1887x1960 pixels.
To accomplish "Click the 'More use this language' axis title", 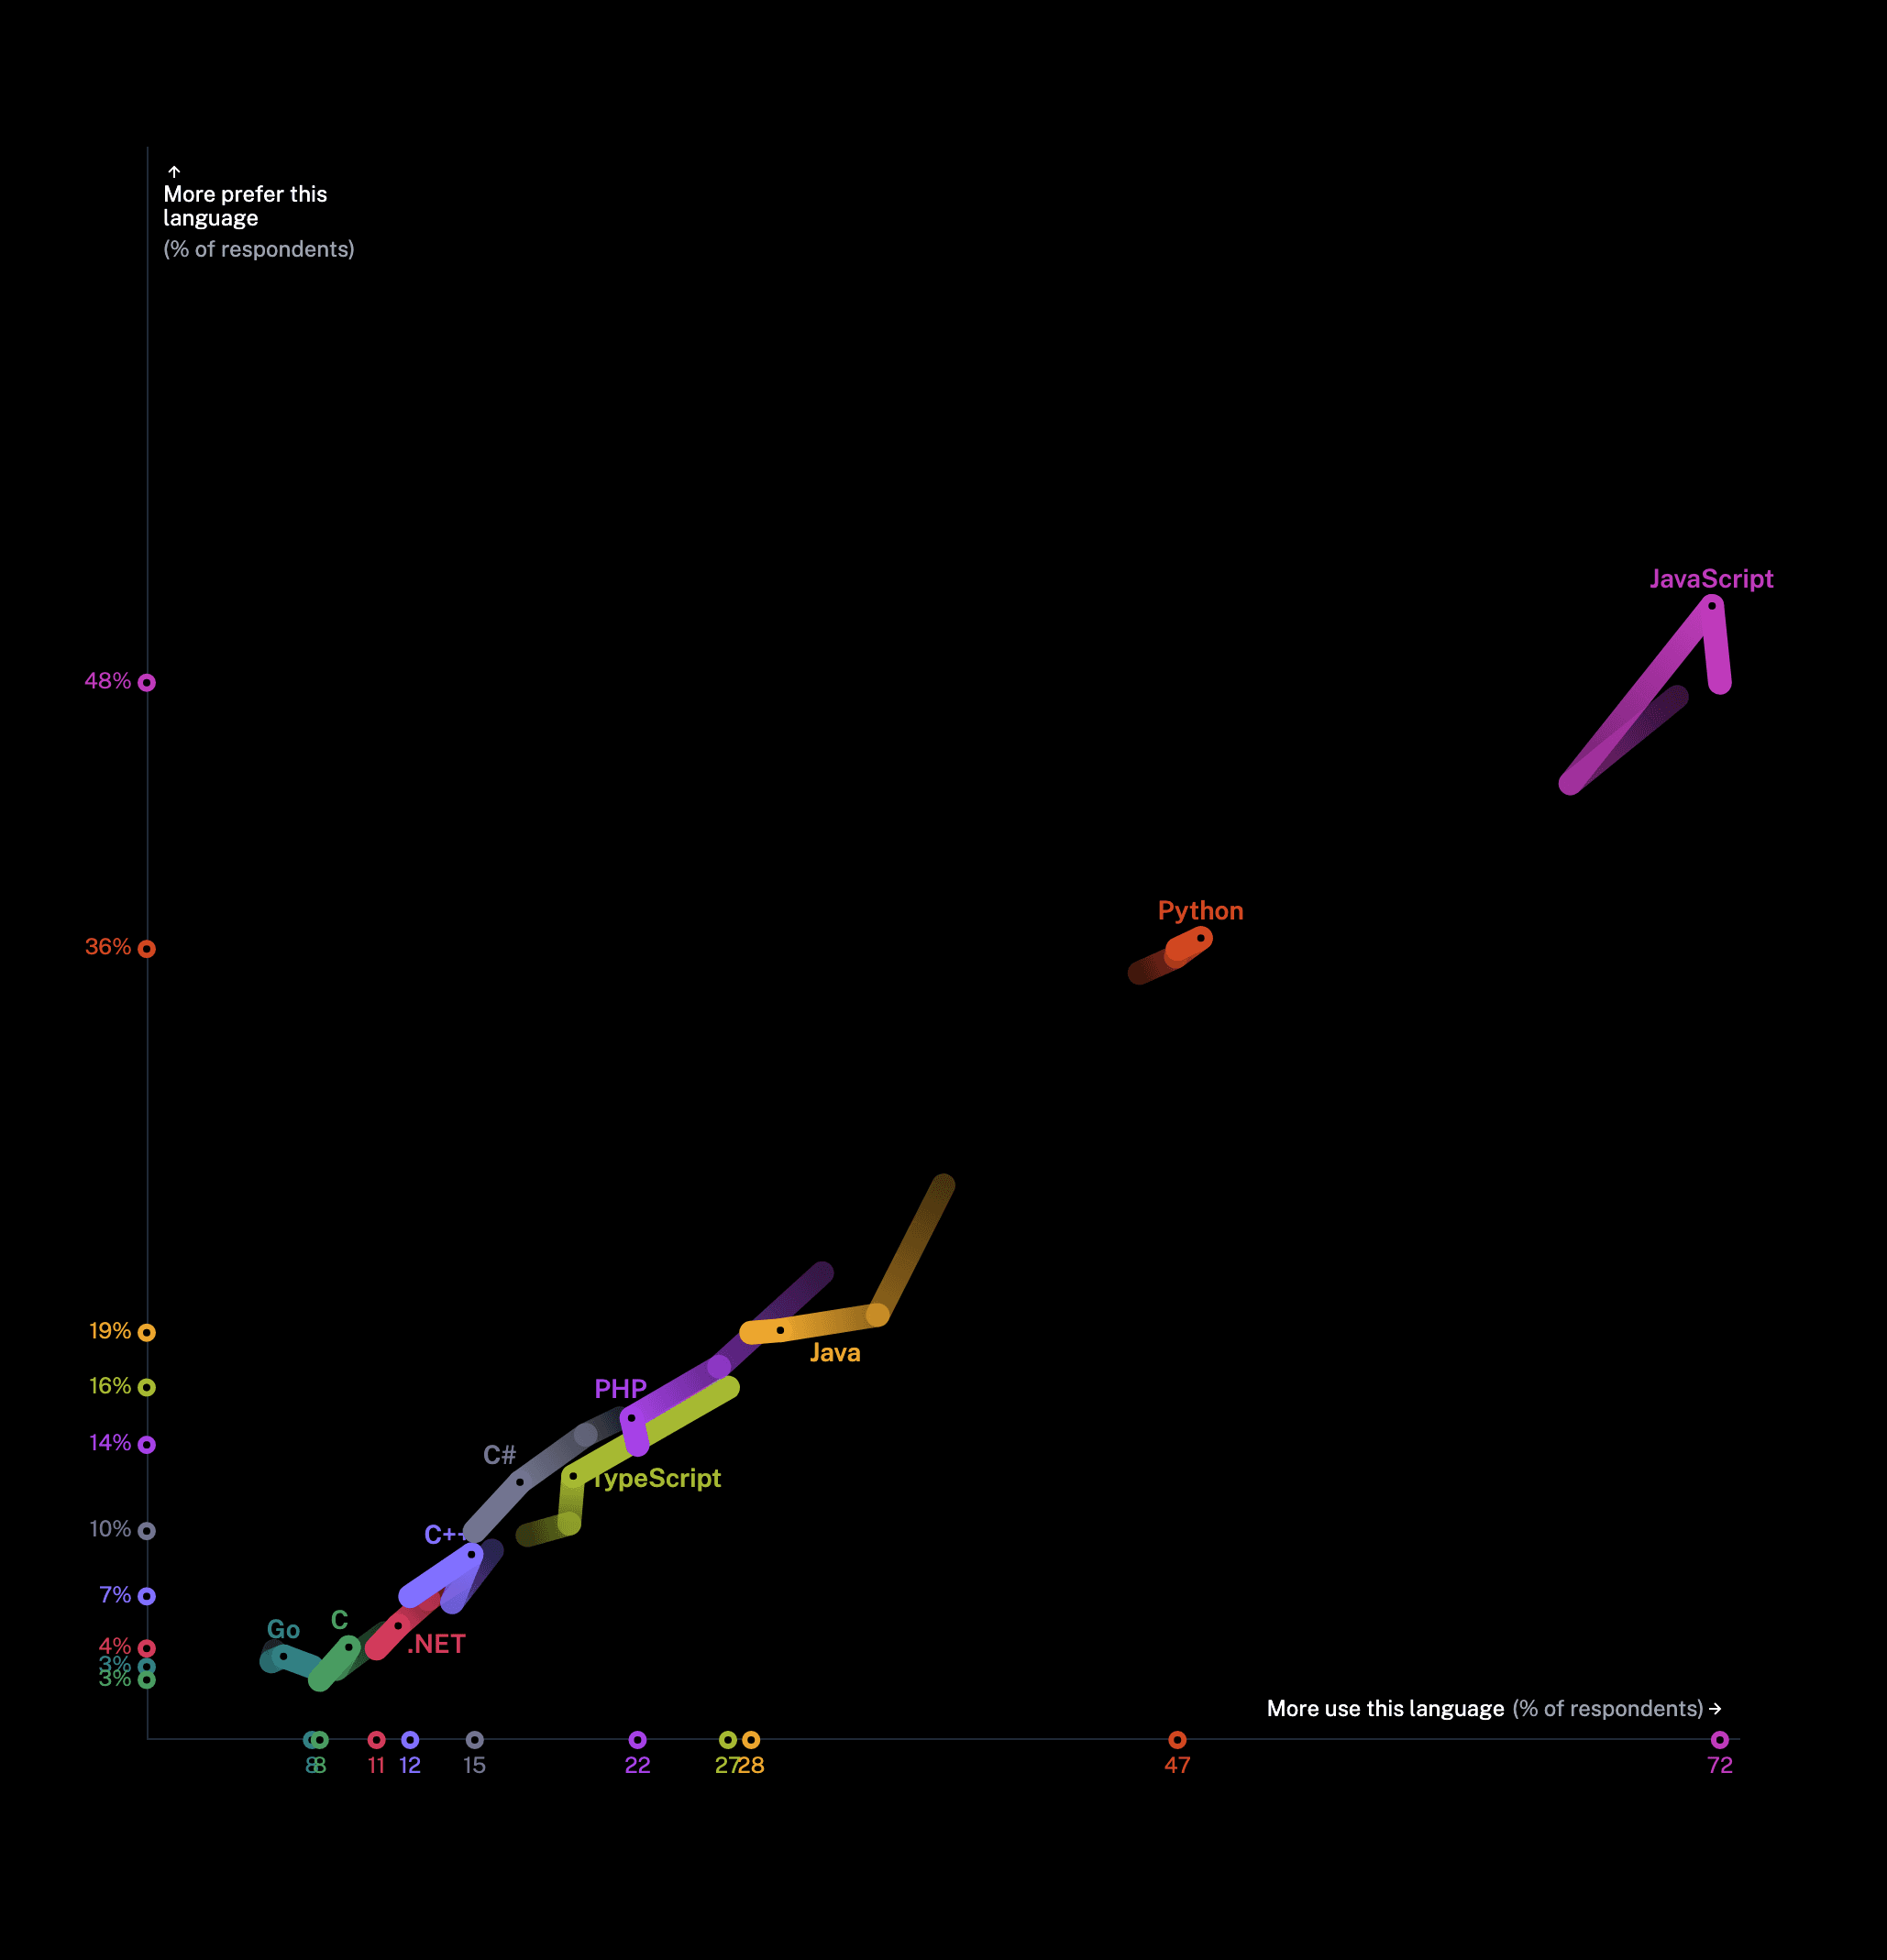I will (x=1385, y=1709).
